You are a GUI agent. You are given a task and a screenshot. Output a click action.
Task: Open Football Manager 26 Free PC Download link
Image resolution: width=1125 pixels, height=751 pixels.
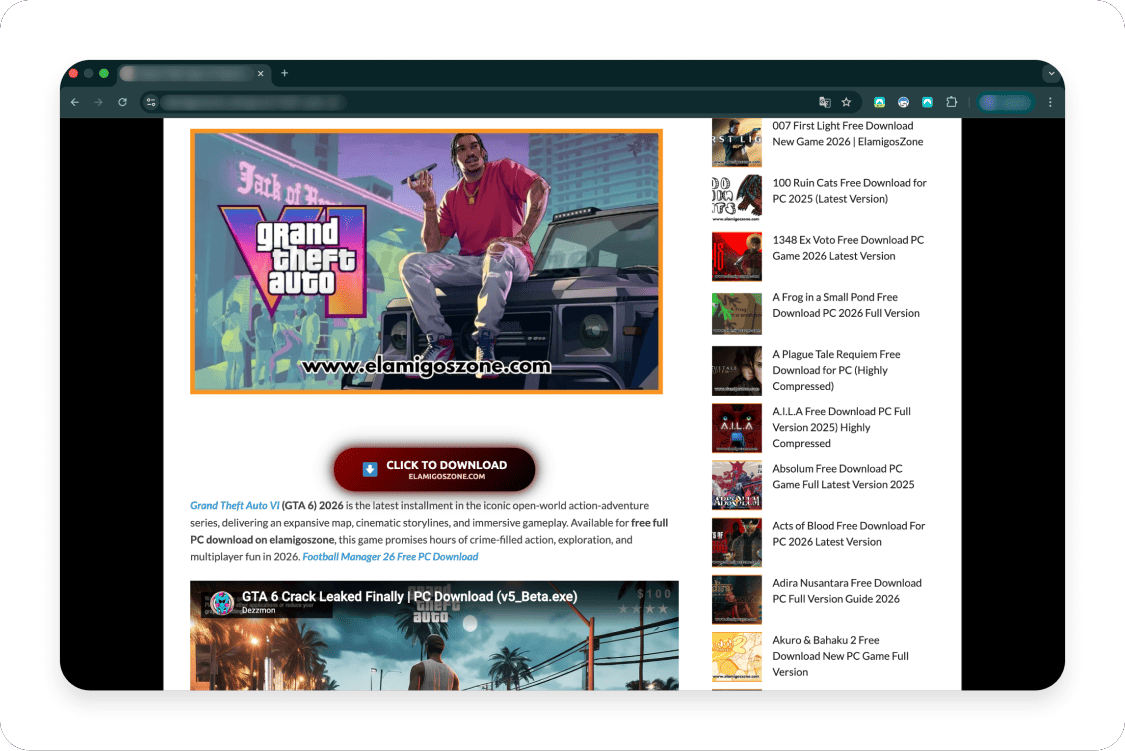390,557
